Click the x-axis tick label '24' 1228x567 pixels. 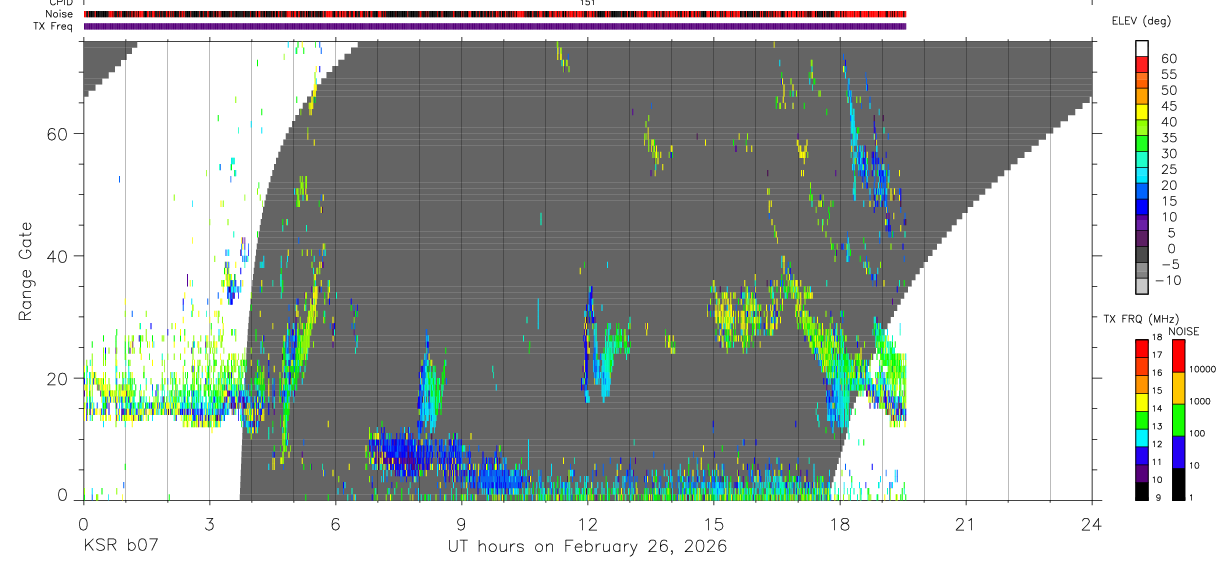click(1092, 524)
